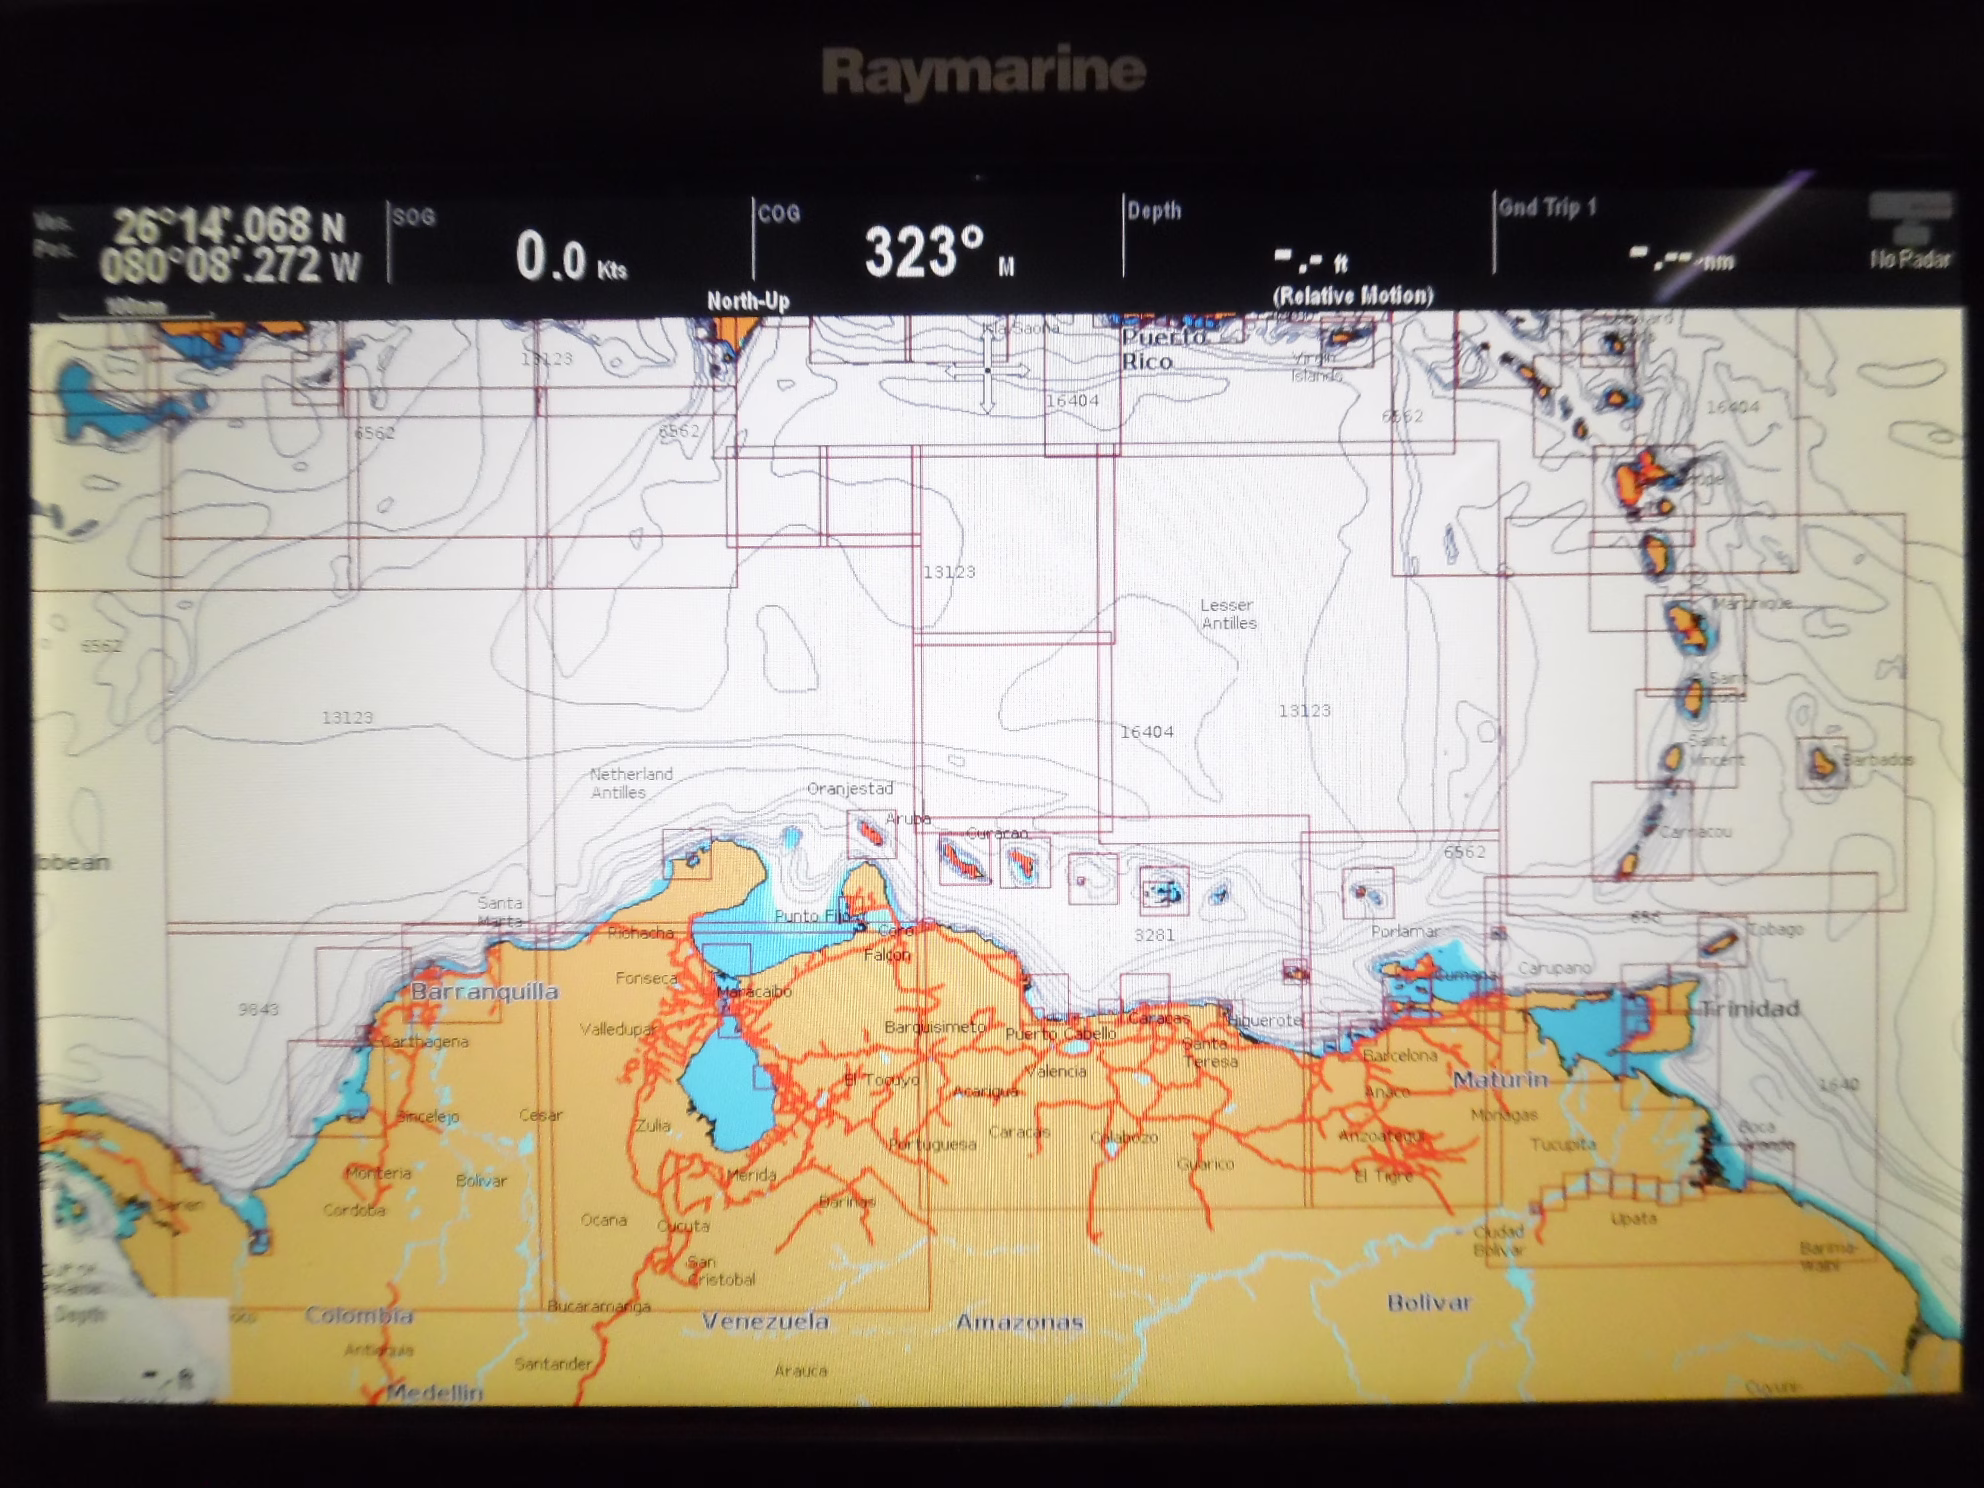This screenshot has width=1984, height=1488.
Task: Select Maracaibo on the chart
Action: coord(755,992)
